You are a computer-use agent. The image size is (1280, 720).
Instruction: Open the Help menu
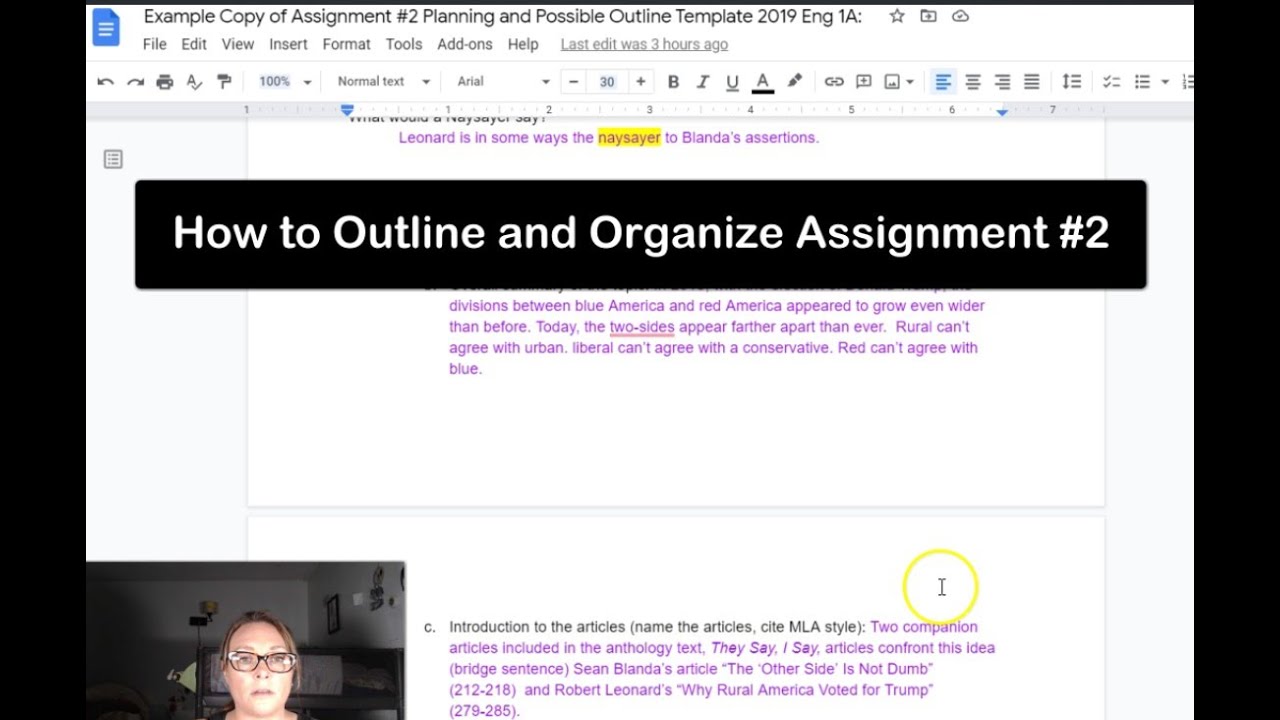523,44
